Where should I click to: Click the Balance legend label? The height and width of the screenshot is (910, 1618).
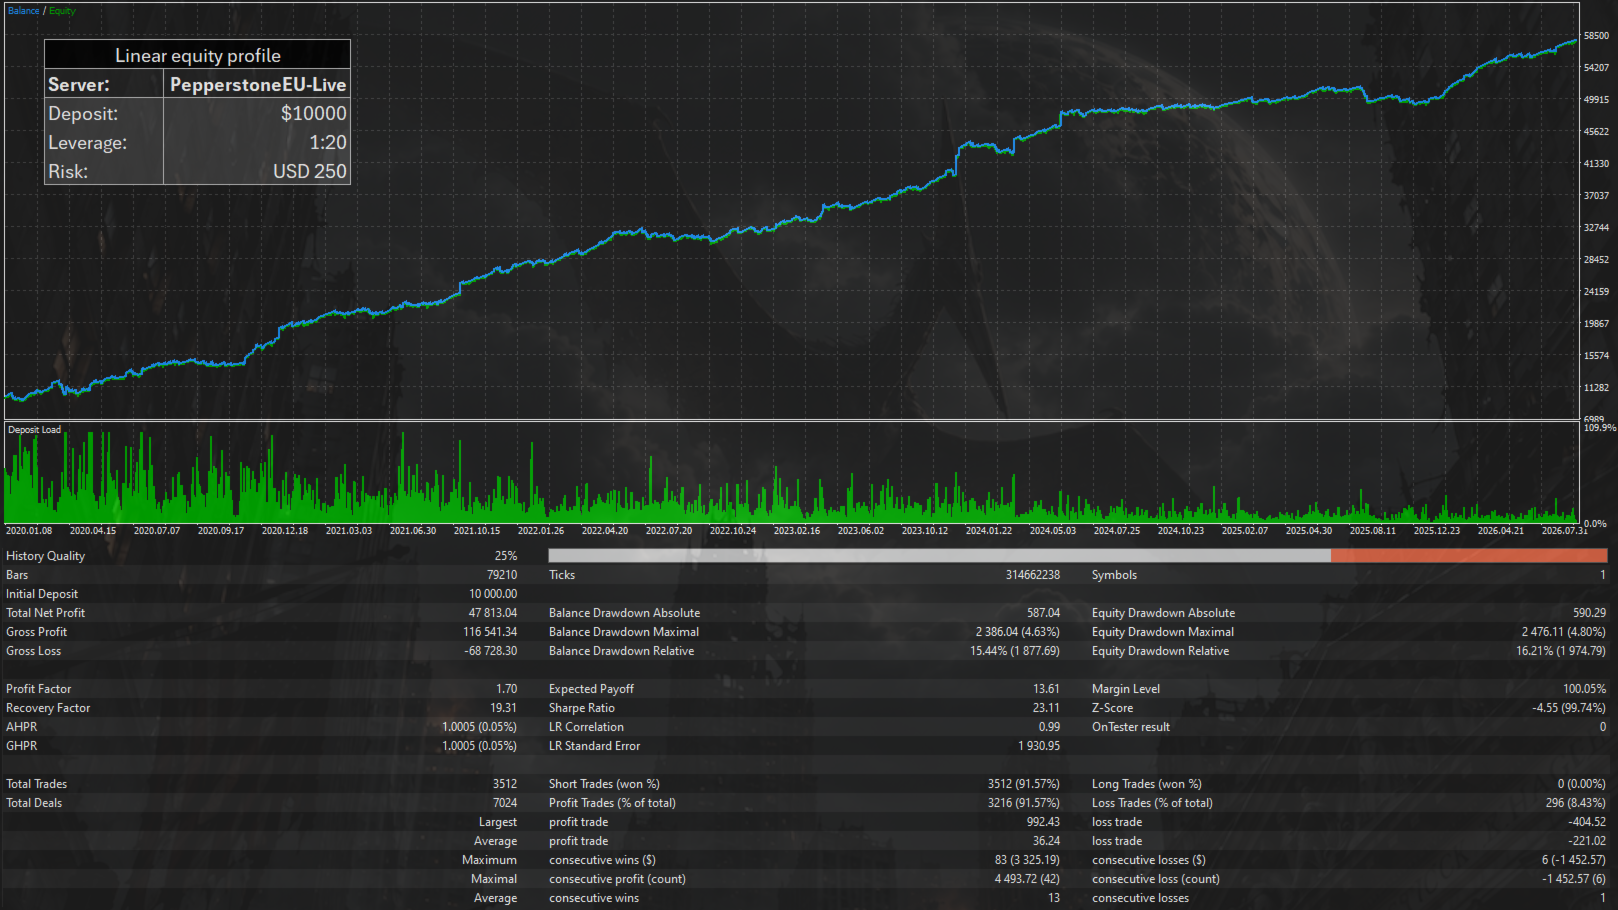click(24, 11)
